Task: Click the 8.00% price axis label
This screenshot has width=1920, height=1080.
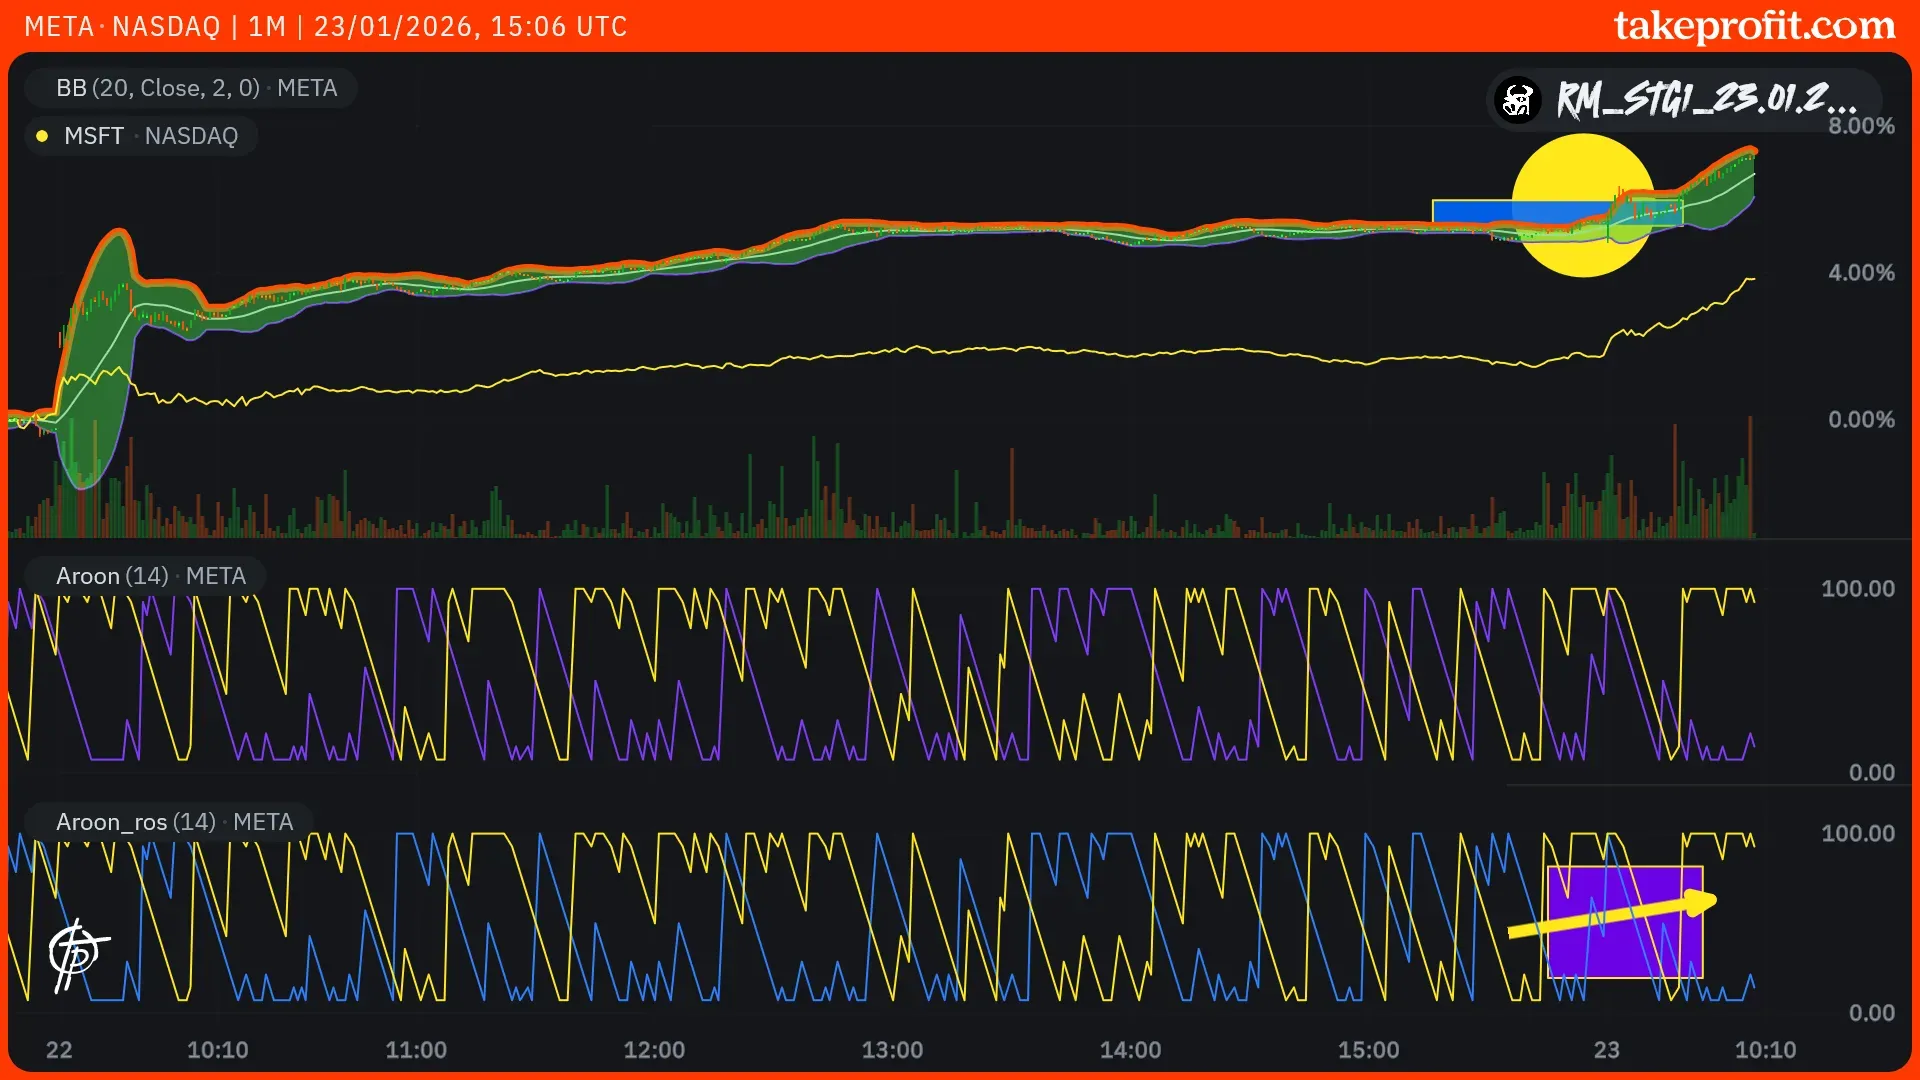Action: (1860, 126)
